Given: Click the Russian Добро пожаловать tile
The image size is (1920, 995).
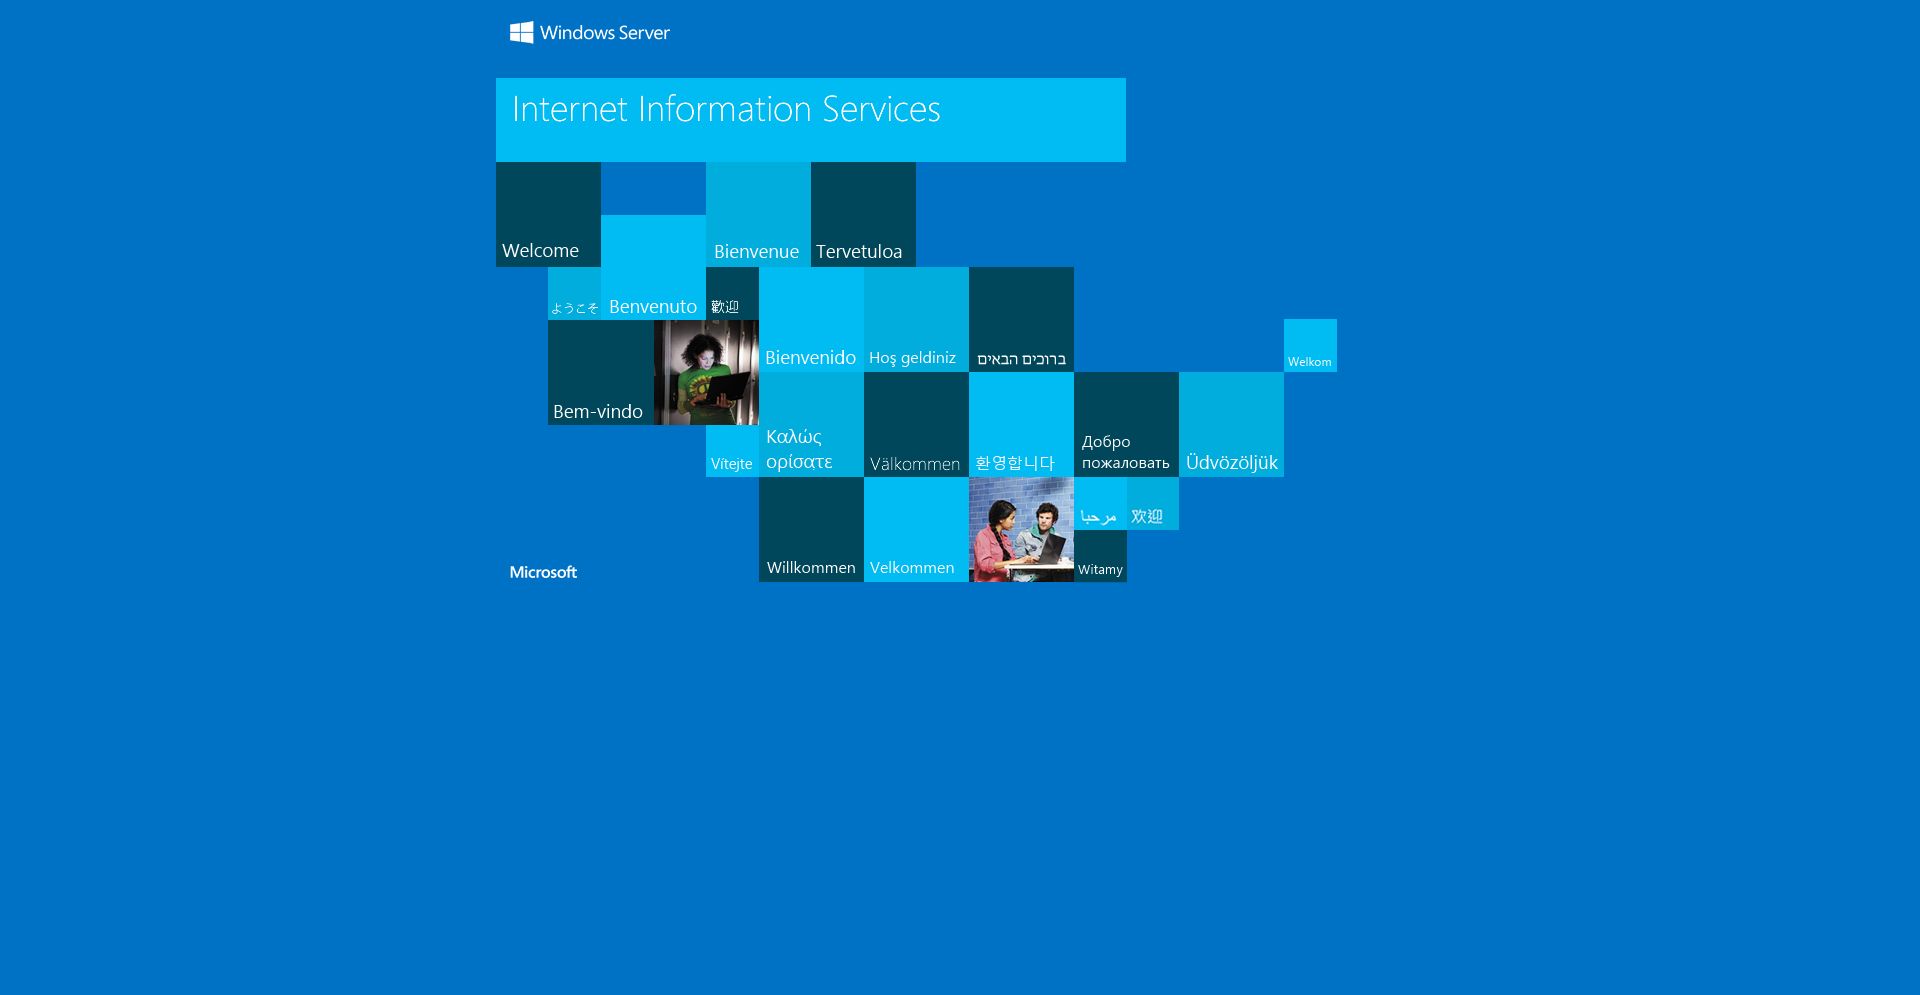Looking at the screenshot, I should tap(1126, 425).
